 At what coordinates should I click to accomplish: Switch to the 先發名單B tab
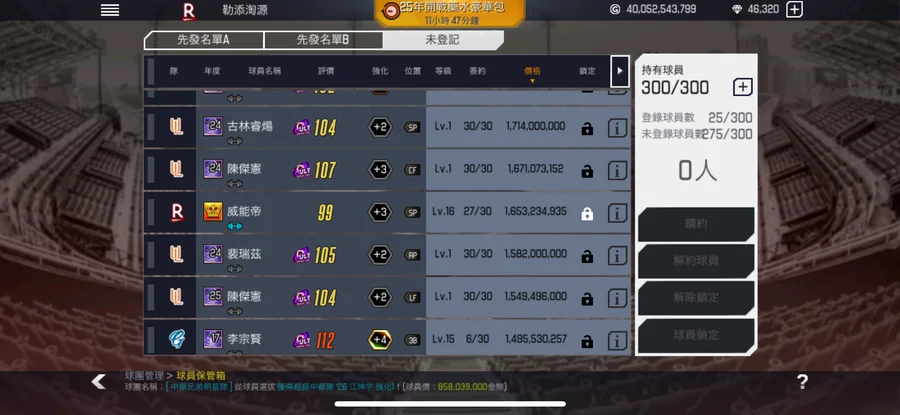pos(323,40)
